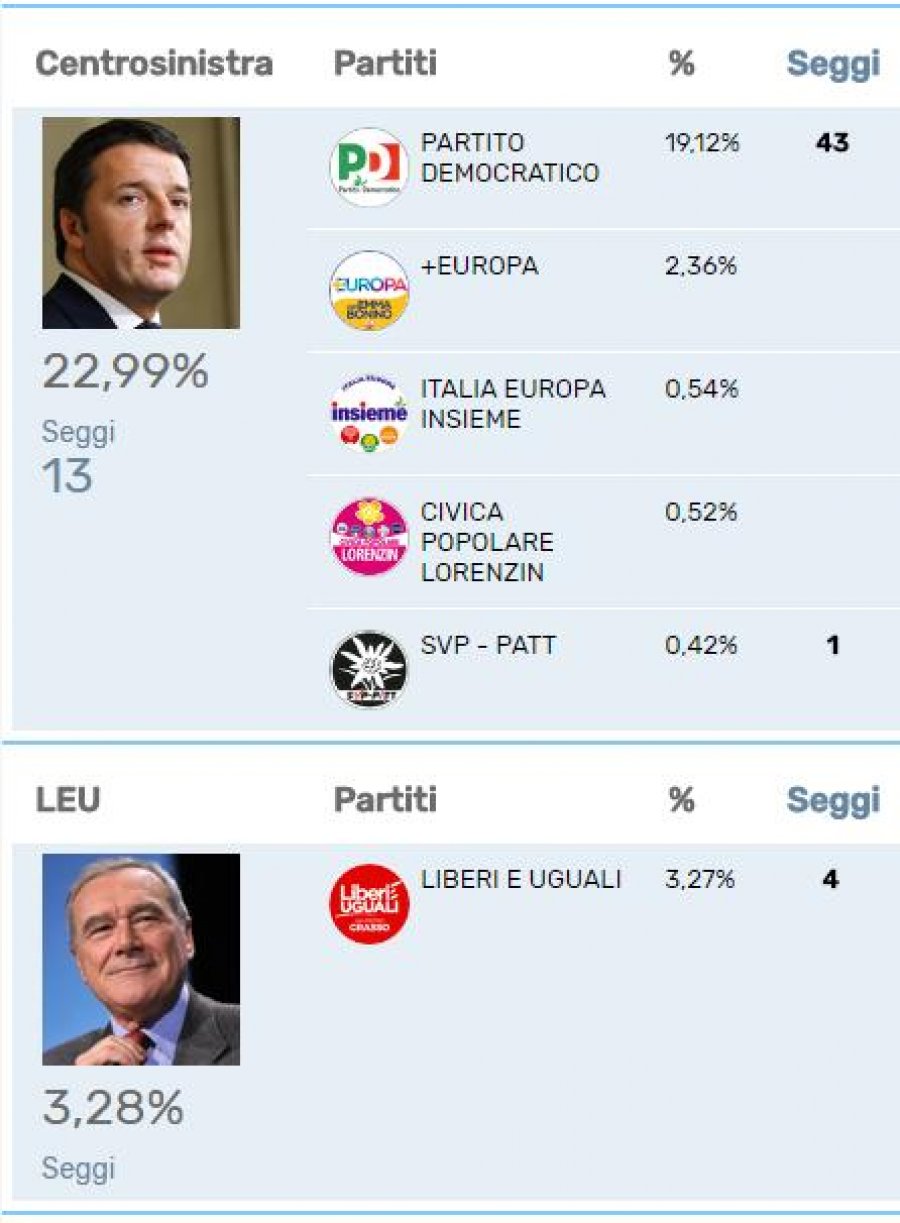This screenshot has height=1223, width=900.
Task: Click the Partito Democratico logo icon
Action: click(369, 167)
